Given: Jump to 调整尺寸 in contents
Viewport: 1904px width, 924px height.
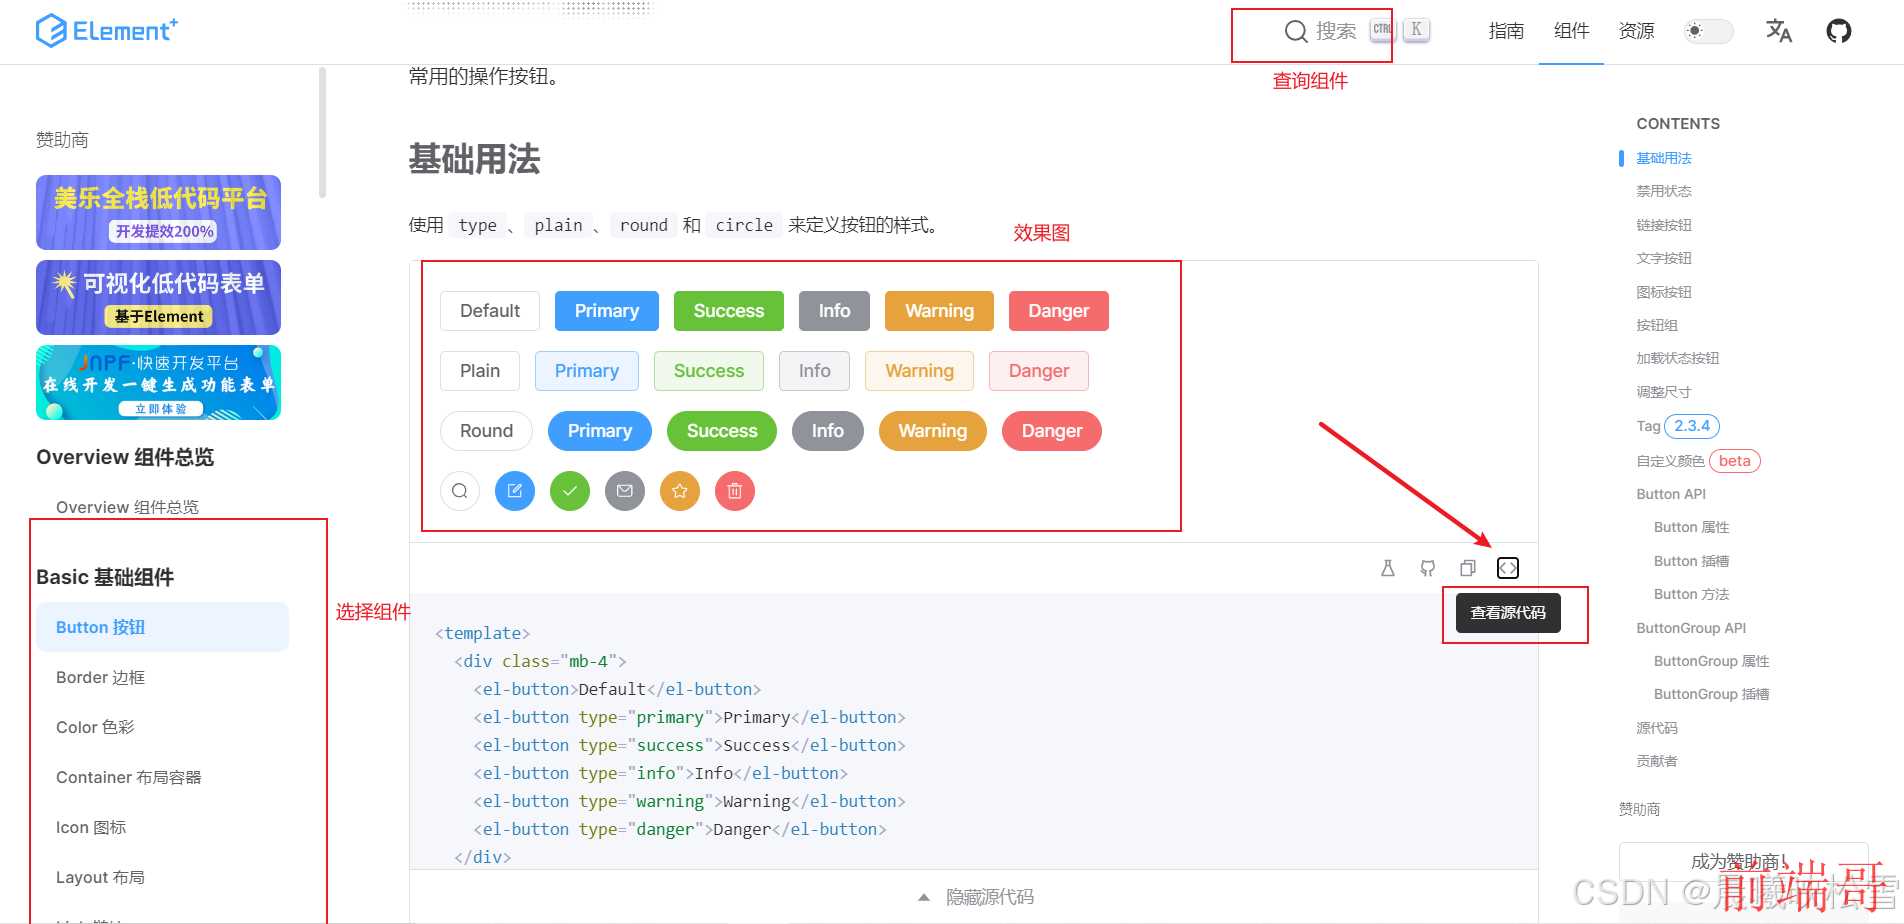Looking at the screenshot, I should (x=1664, y=392).
